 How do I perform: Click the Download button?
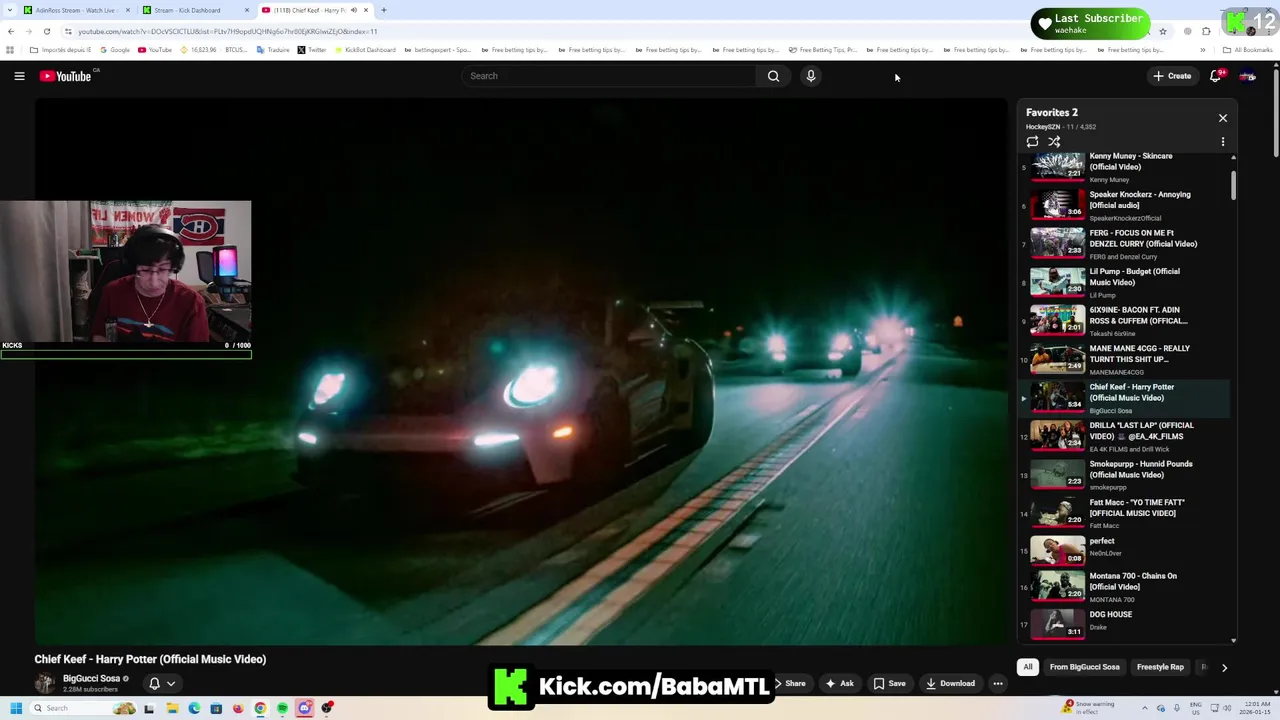(950, 684)
